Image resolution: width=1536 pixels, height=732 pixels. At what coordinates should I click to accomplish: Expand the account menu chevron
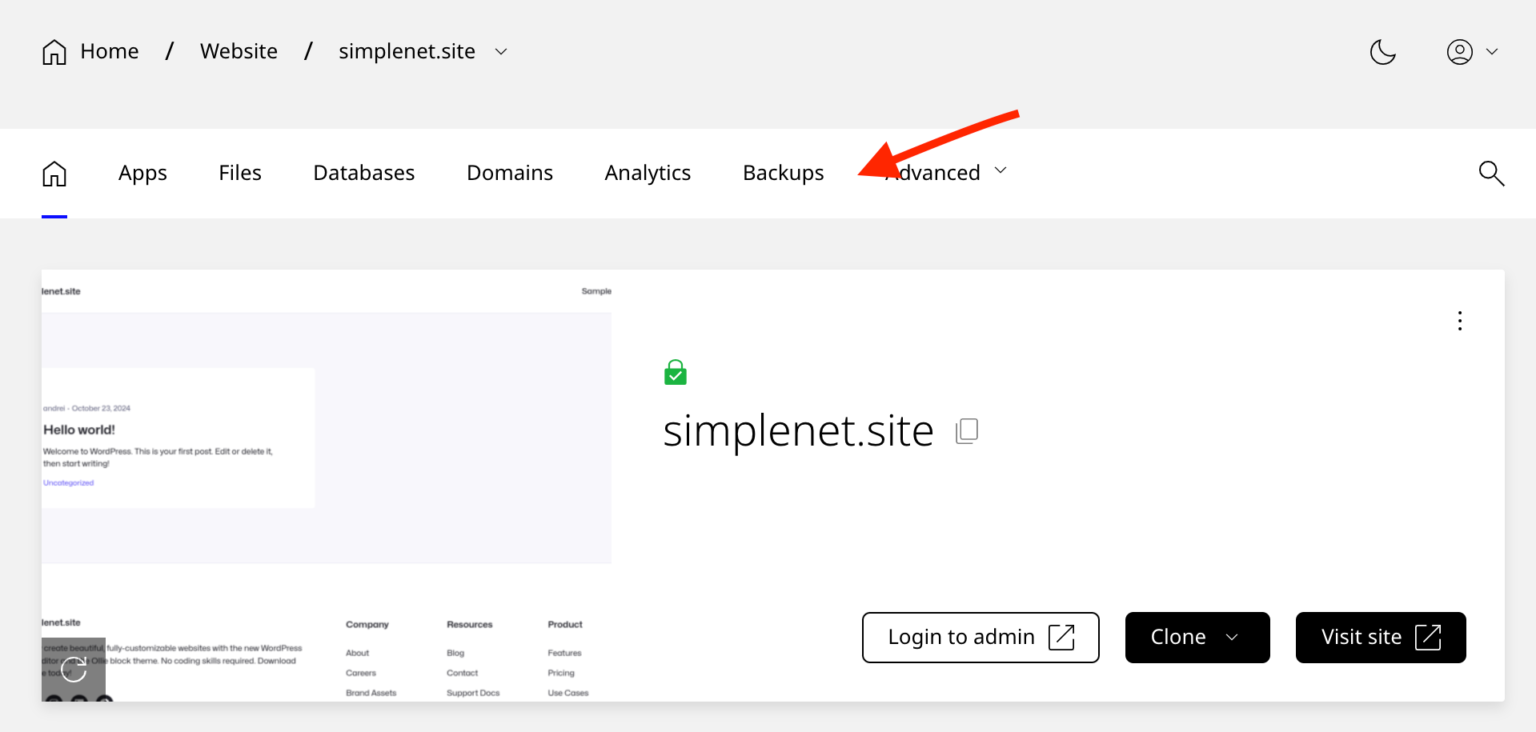coord(1490,51)
